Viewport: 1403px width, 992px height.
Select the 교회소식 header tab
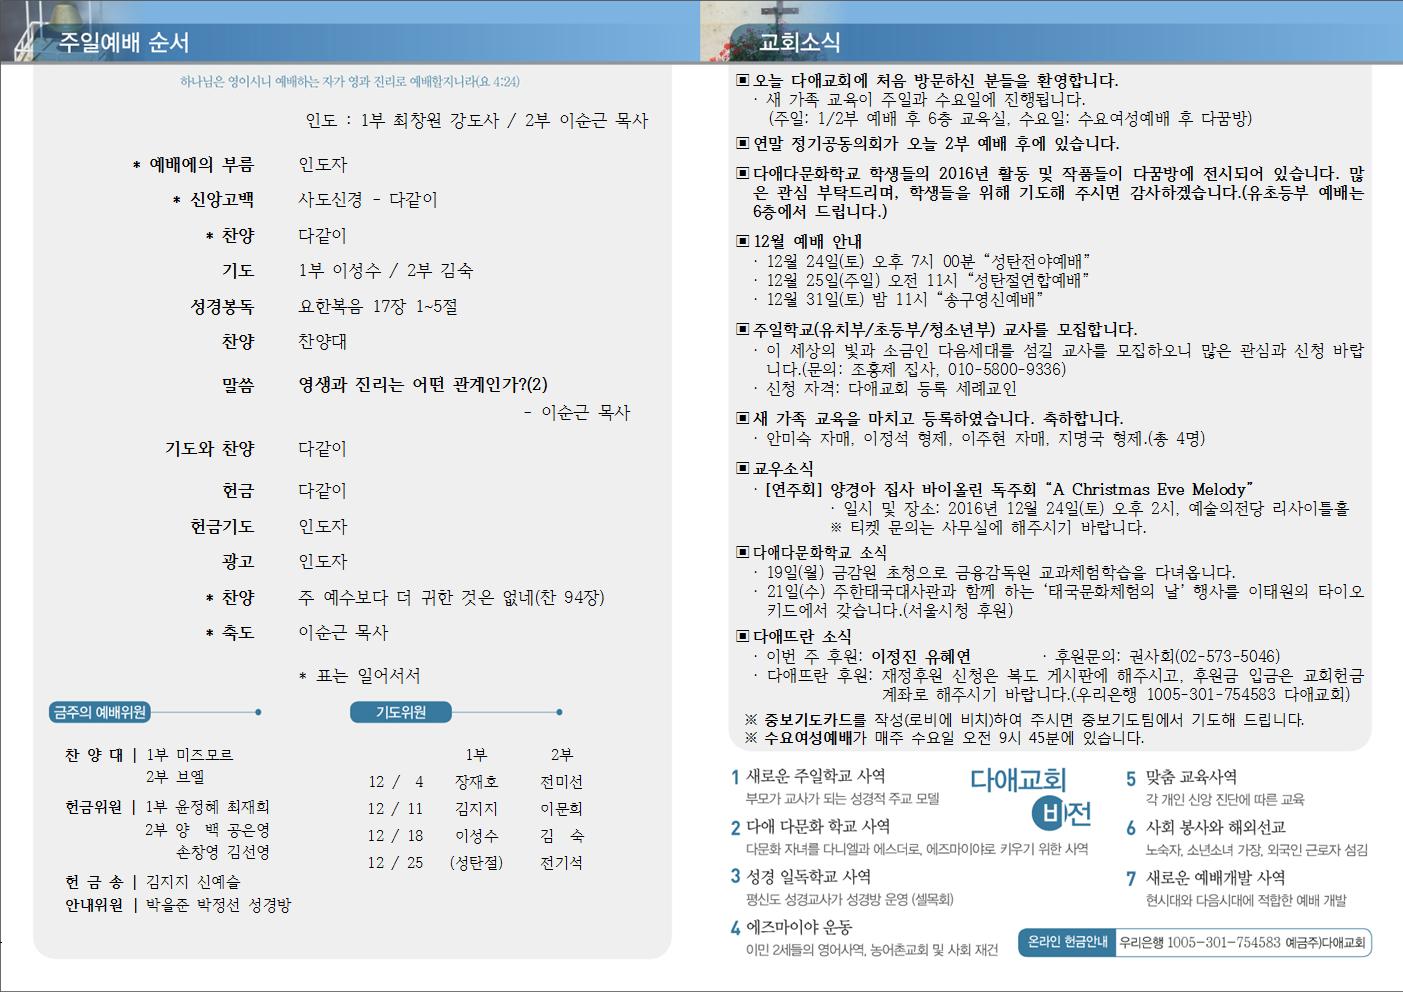pyautogui.click(x=800, y=43)
